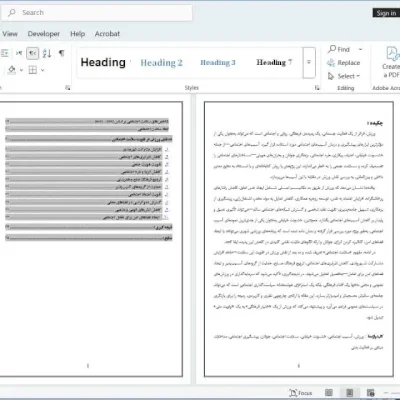Click the zoom out minus button

coord(386,393)
